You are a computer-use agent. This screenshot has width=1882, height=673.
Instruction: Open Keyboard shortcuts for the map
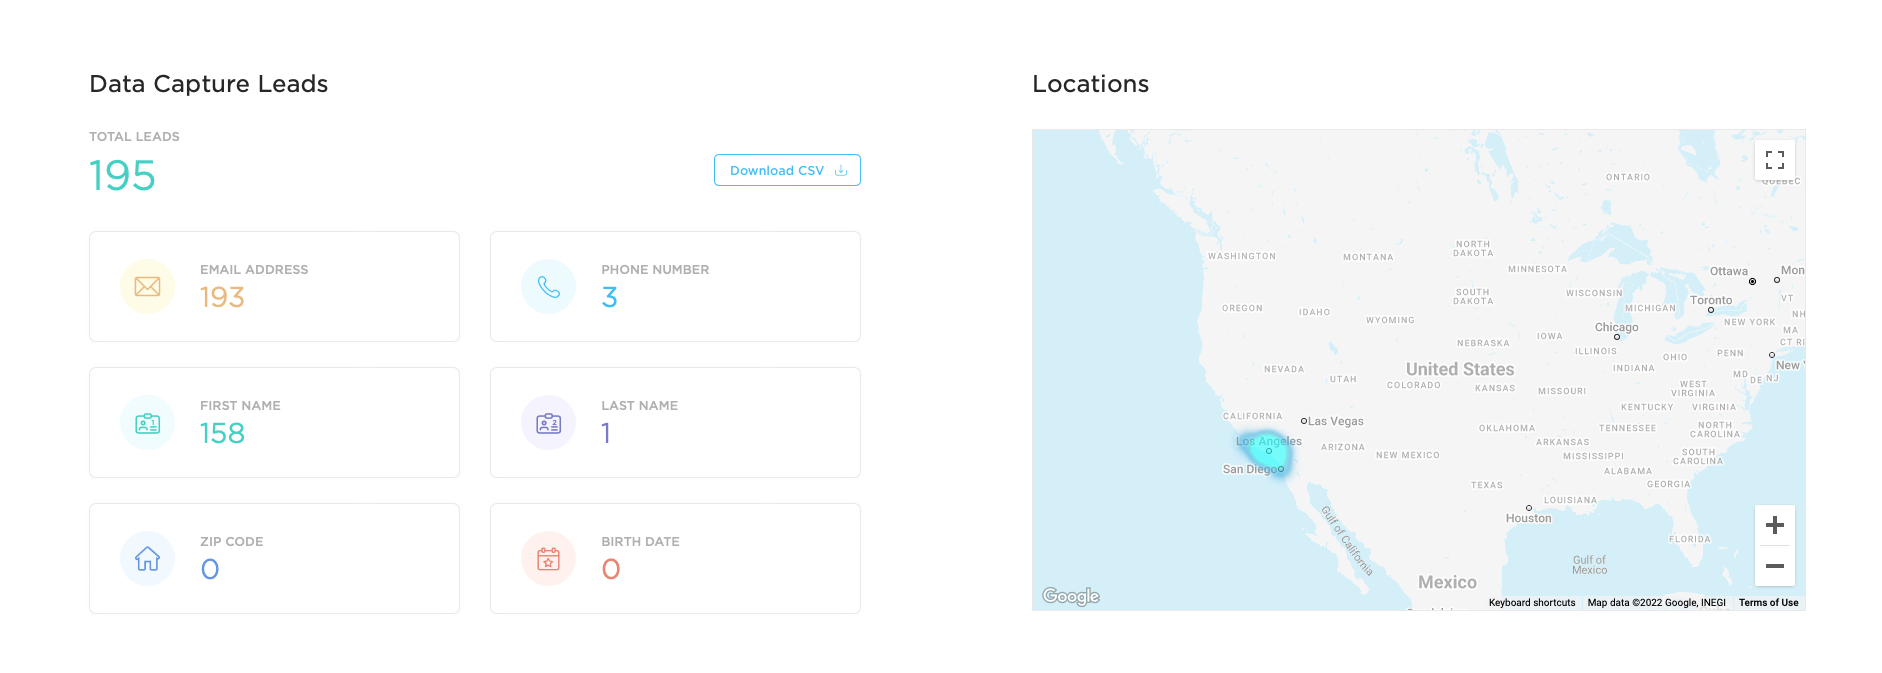(x=1531, y=603)
